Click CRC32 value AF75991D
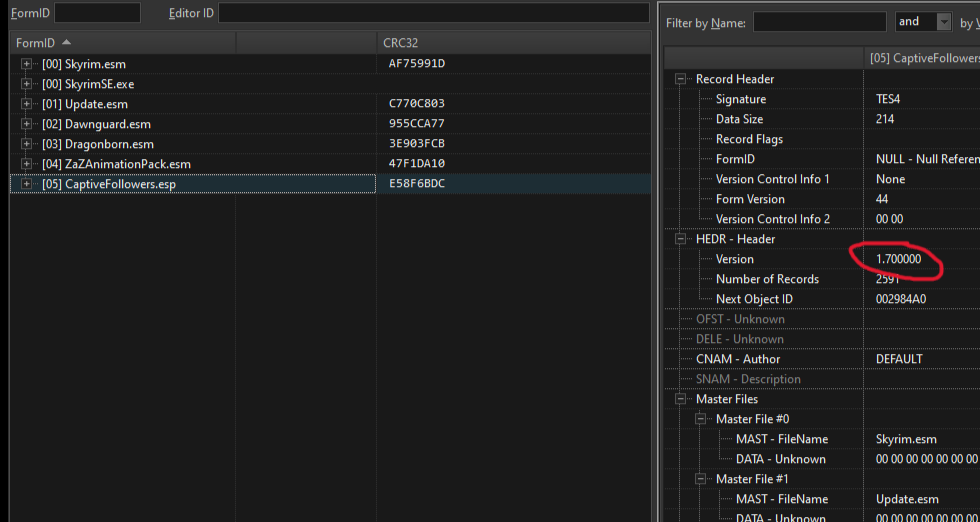Screen dimensions: 980x522 click(x=416, y=64)
